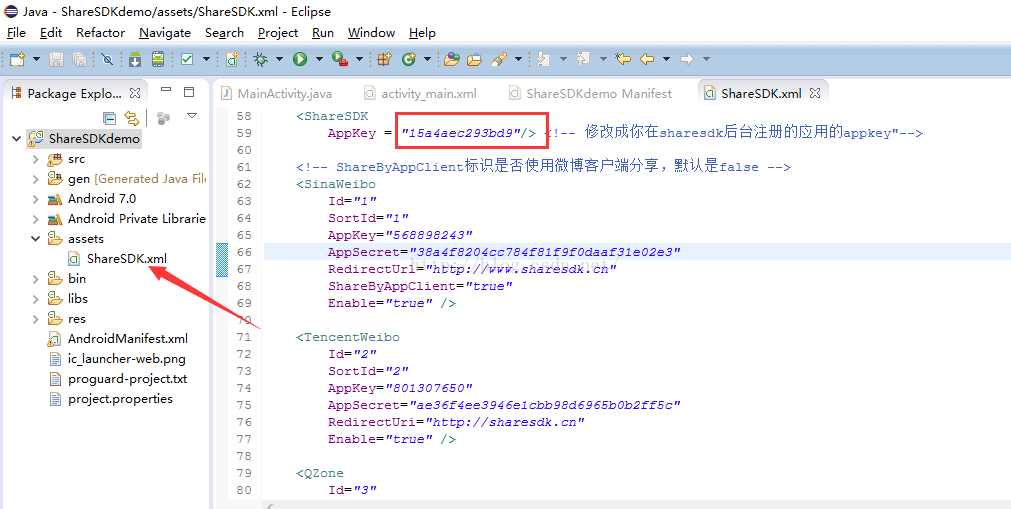Expand the bin folder
Image resolution: width=1011 pixels, height=509 pixels.
35,279
